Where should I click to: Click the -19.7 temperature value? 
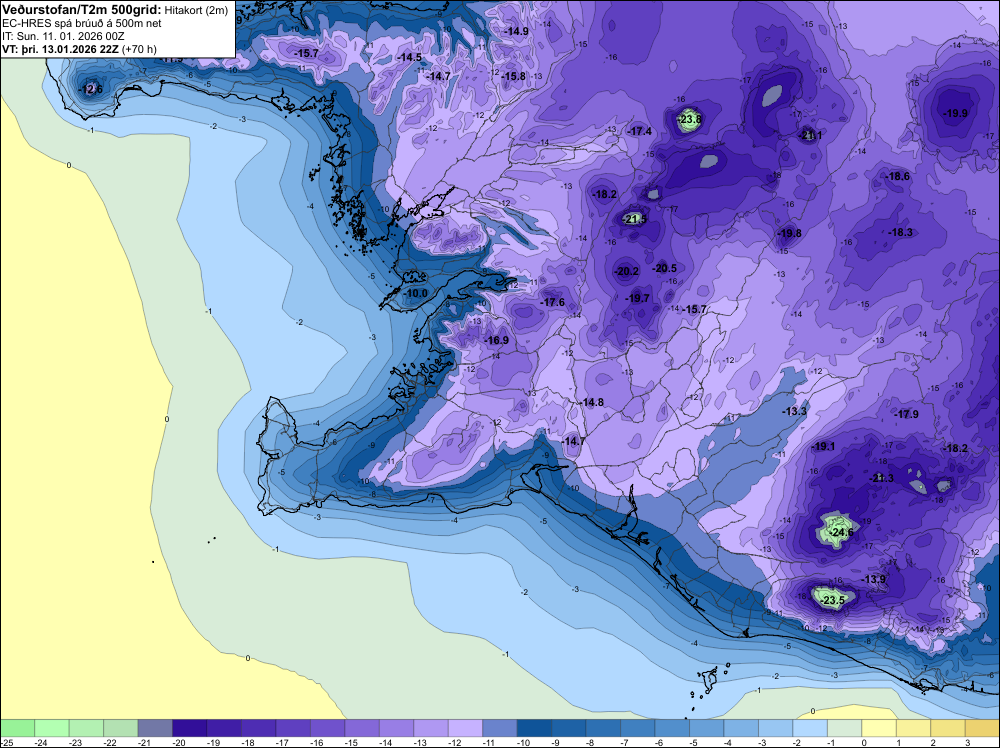637,298
